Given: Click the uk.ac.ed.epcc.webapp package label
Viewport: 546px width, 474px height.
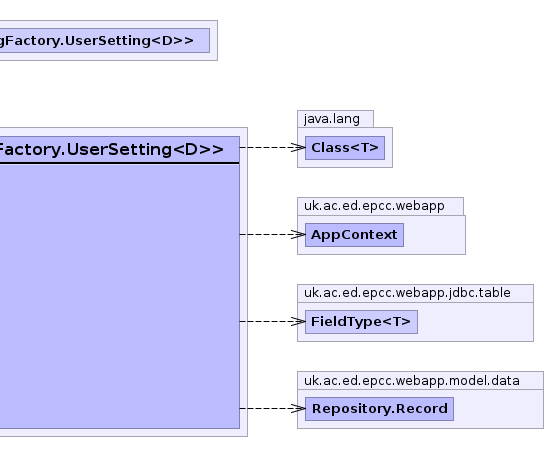Looking at the screenshot, I should [x=374, y=206].
